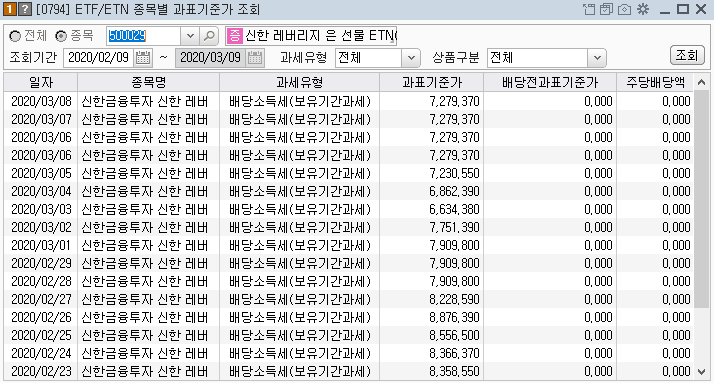Viewport: 714px width, 383px height.
Task: Select the row dated 2020/03/03
Action: [348, 209]
